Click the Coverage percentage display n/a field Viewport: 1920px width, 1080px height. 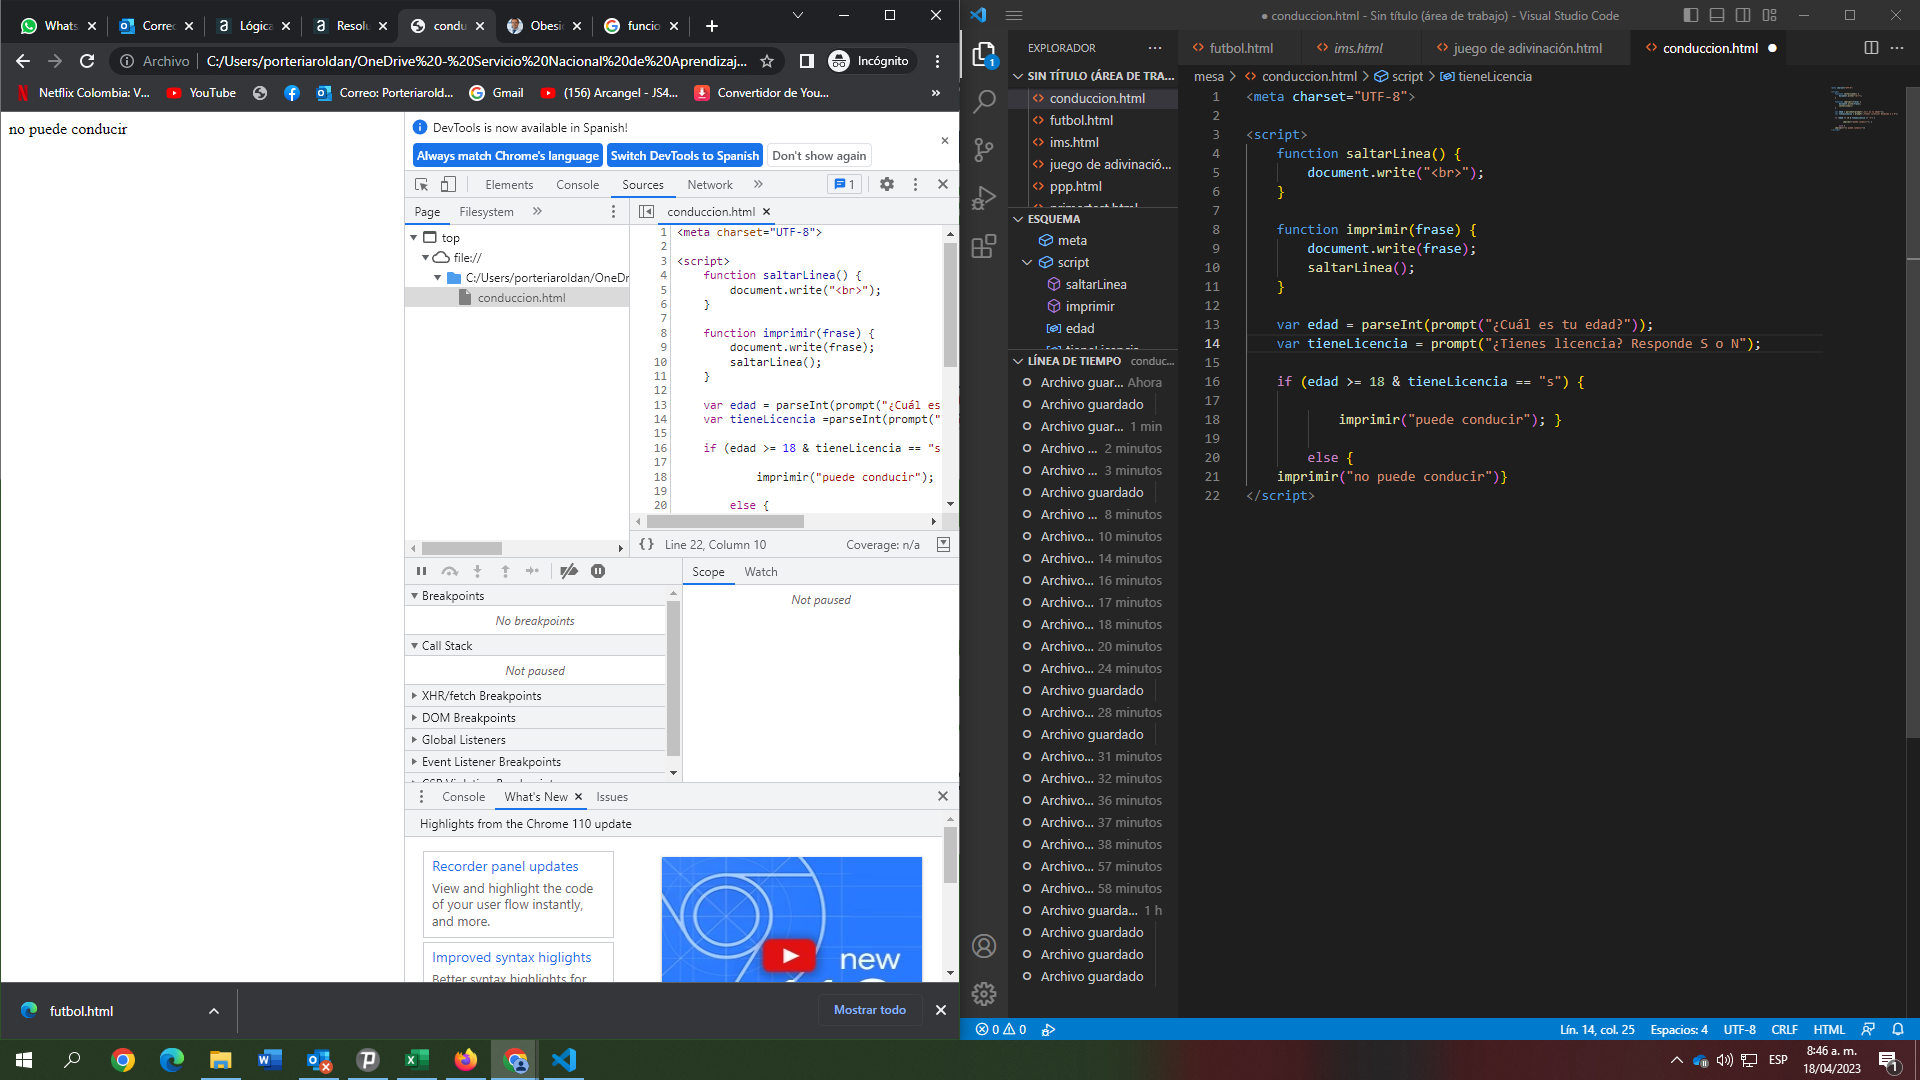tap(882, 545)
